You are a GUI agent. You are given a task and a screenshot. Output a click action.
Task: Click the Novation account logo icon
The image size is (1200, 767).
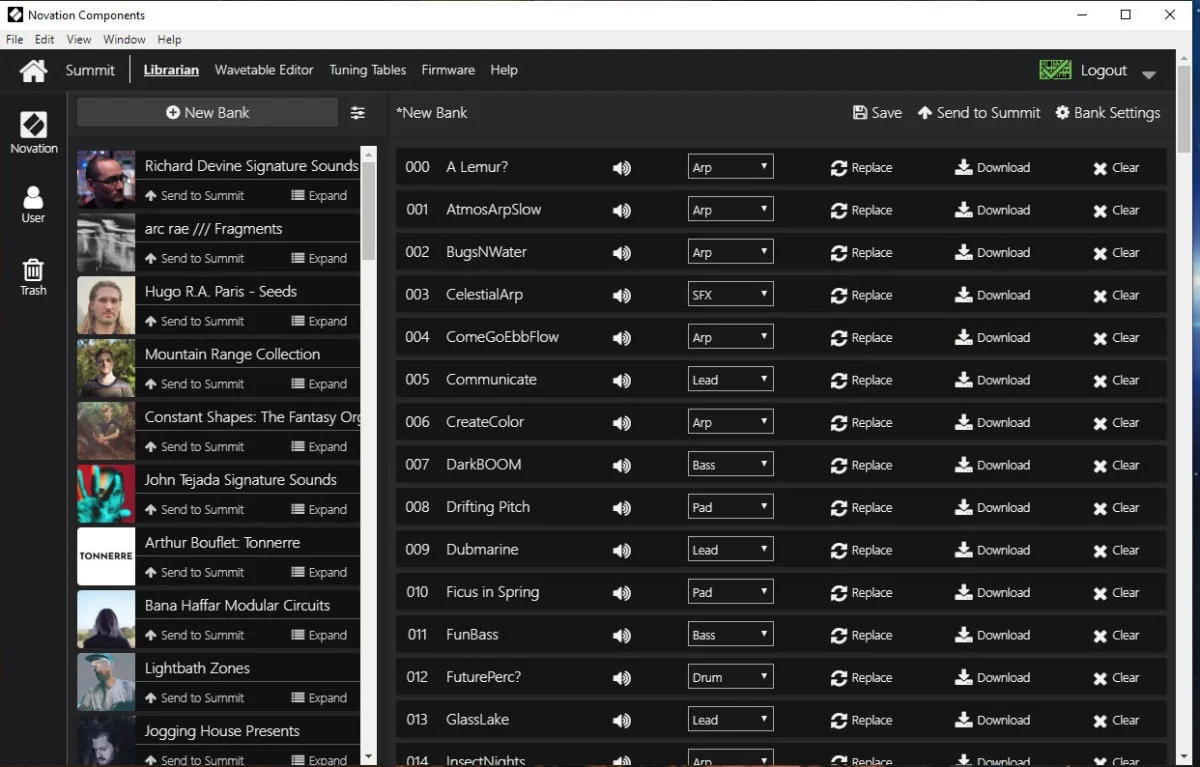tap(1055, 70)
